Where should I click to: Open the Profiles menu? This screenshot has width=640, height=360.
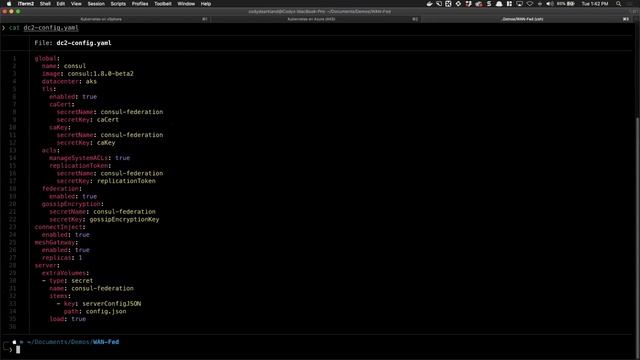point(140,4)
